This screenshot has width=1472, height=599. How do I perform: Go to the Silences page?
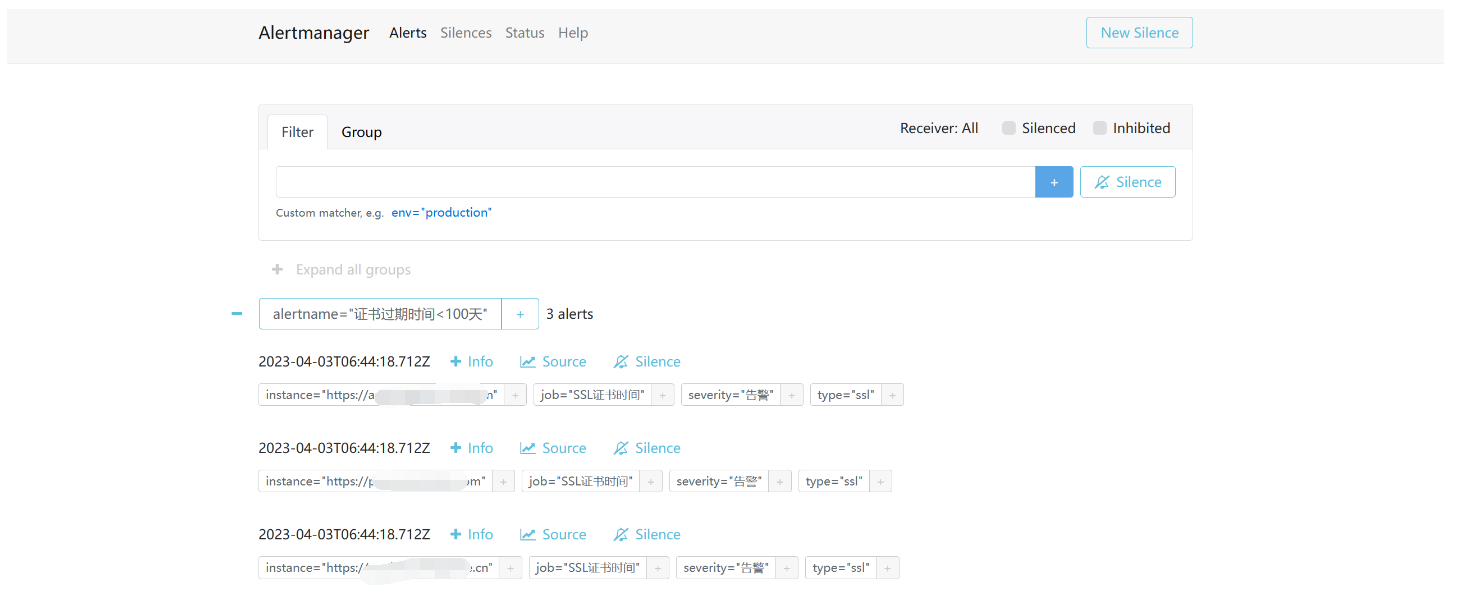(466, 33)
